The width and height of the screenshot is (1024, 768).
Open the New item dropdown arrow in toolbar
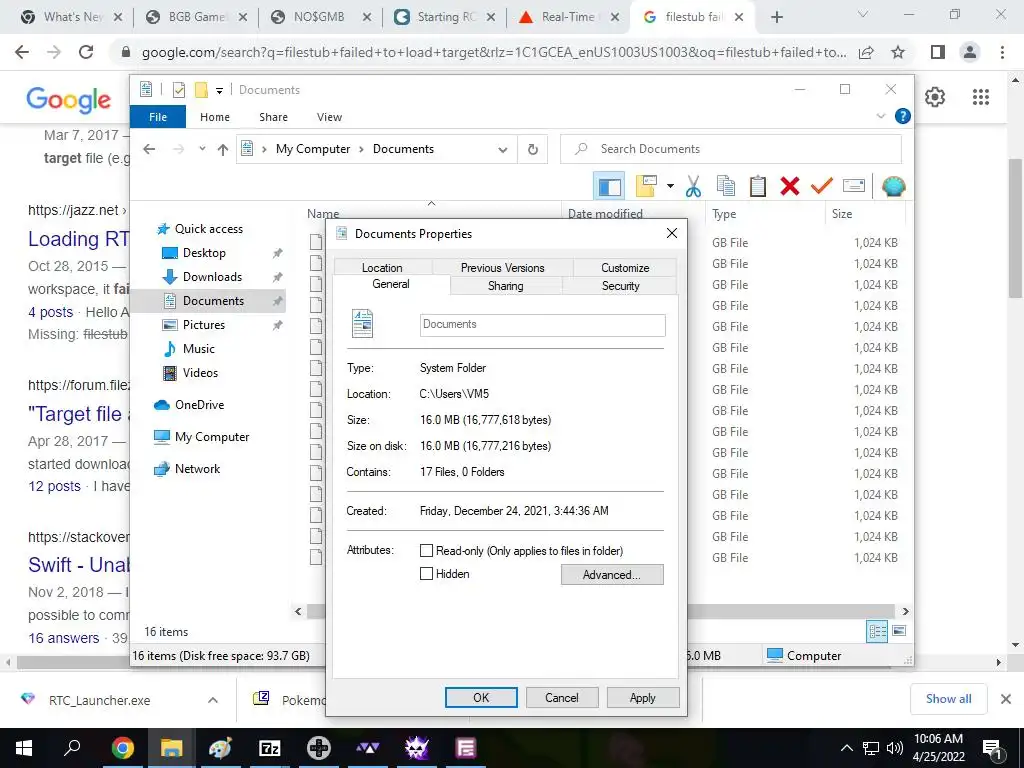pyautogui.click(x=670, y=187)
